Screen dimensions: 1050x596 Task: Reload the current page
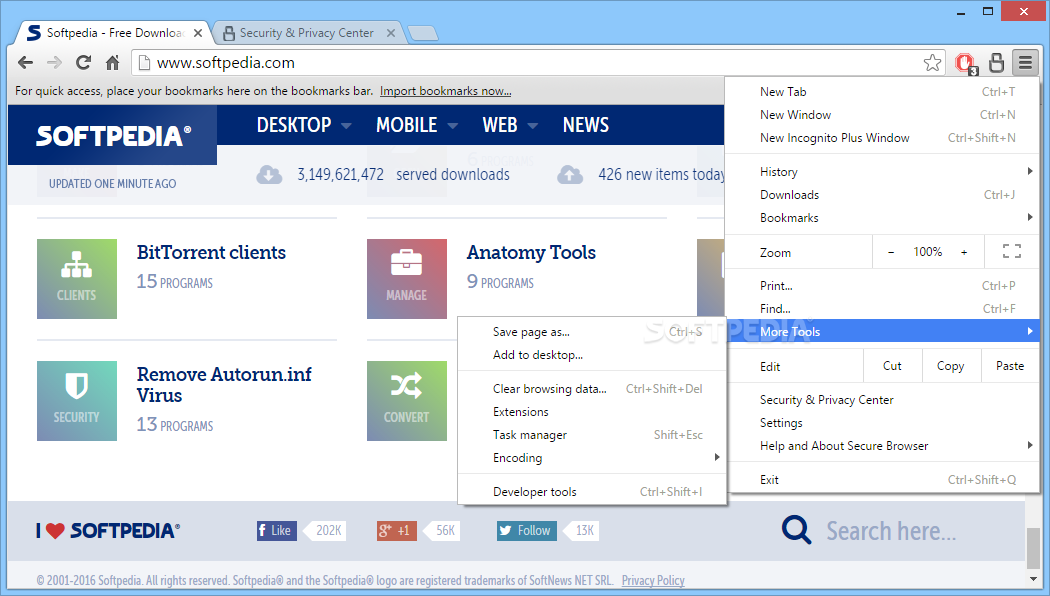pos(83,63)
